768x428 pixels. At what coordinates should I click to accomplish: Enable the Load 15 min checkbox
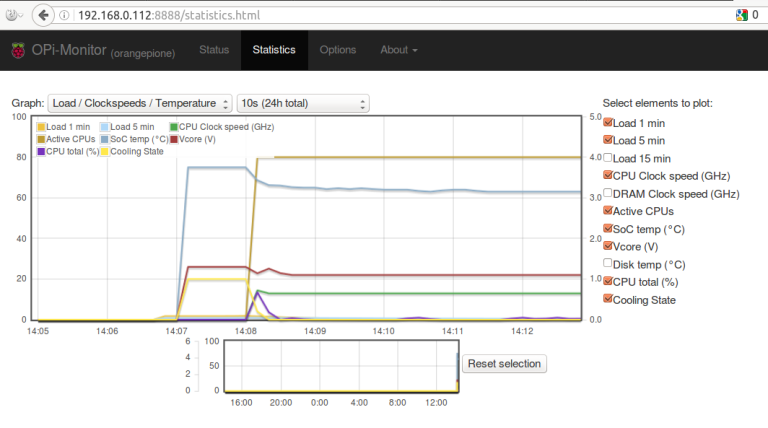point(608,158)
